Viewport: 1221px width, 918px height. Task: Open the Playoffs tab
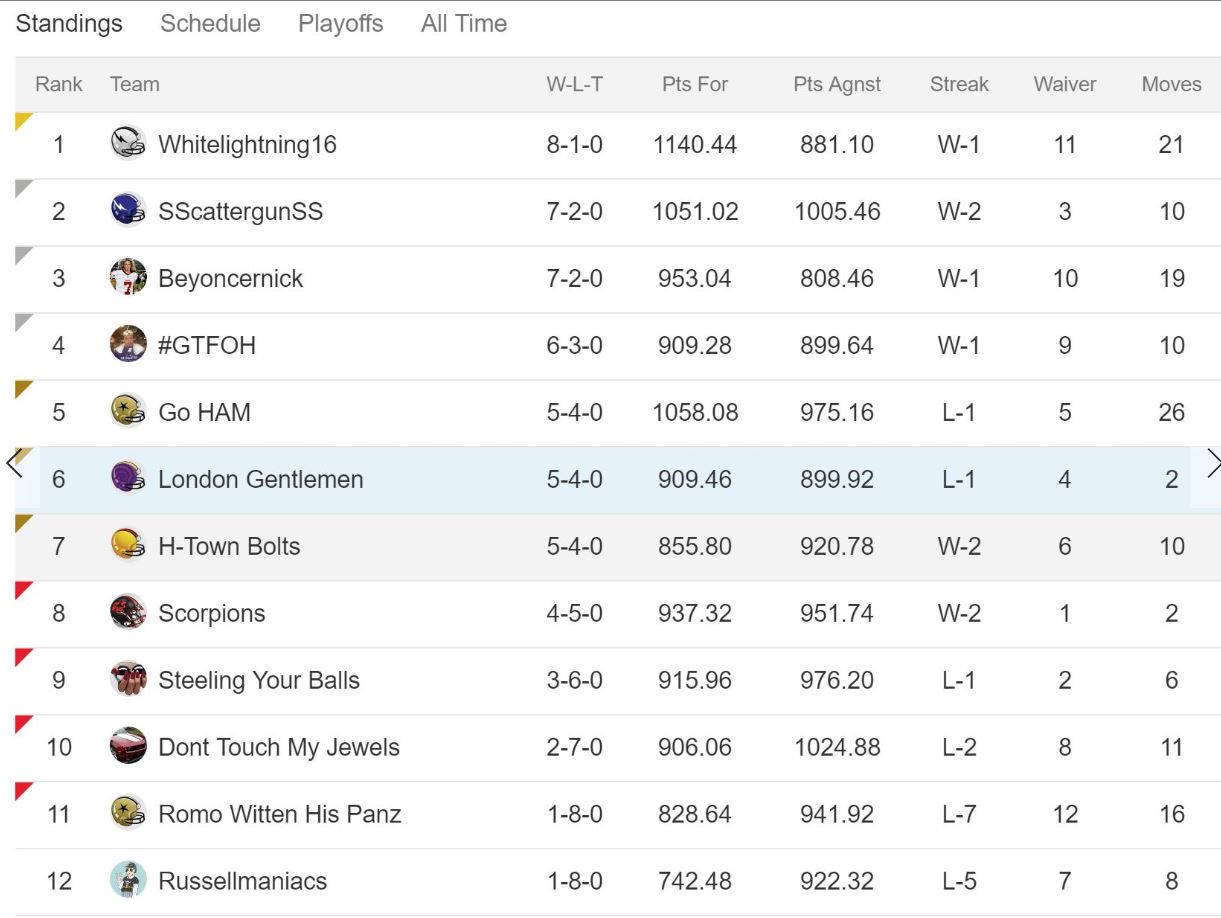340,24
